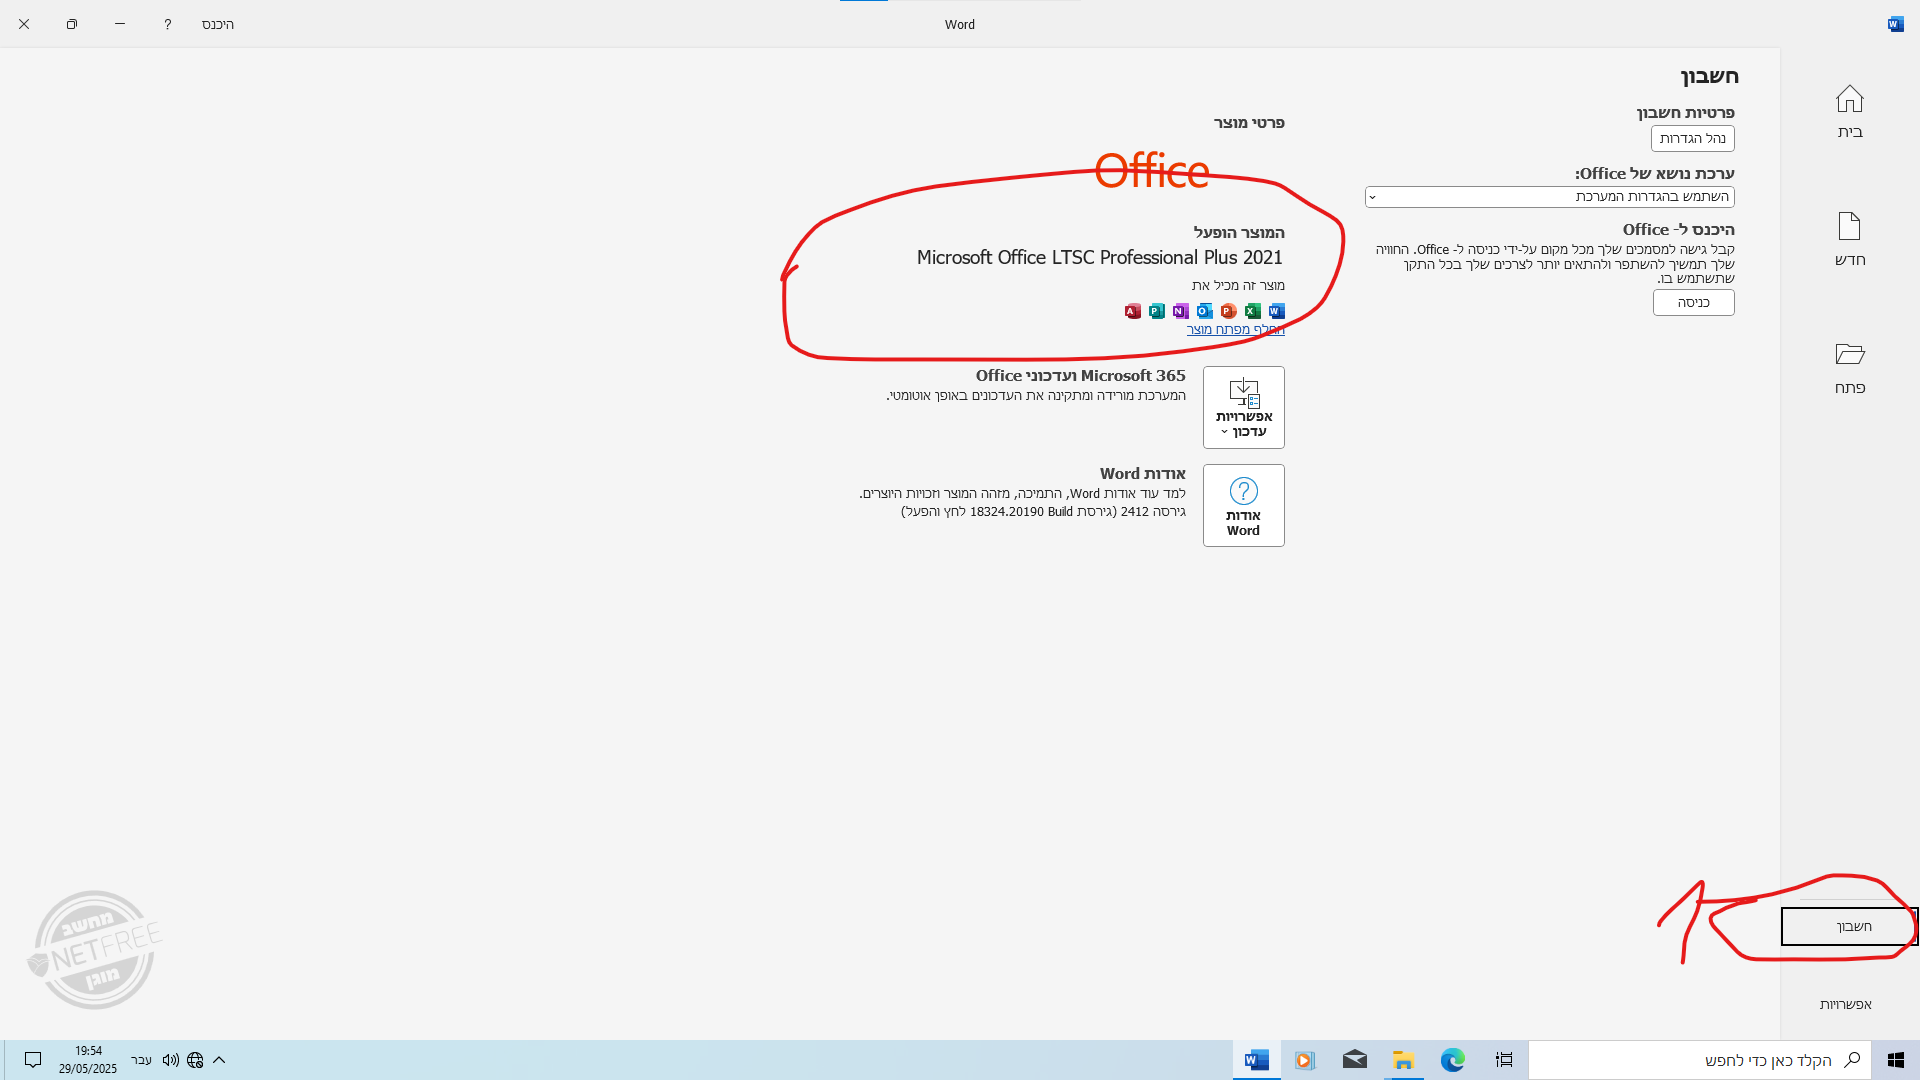Click the Word taskbar icon

click(1256, 1060)
